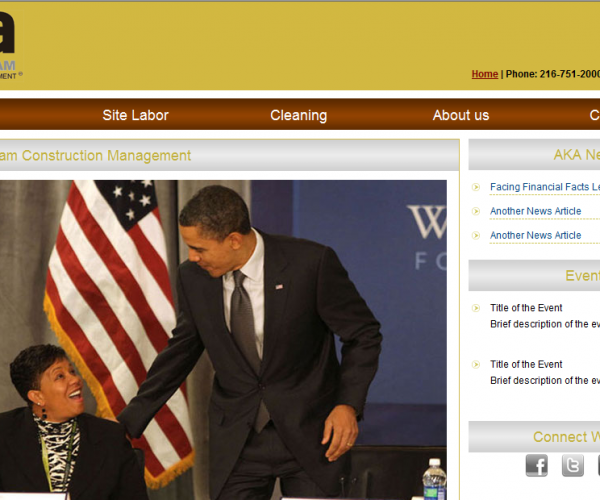The width and height of the screenshot is (600, 500).
Task: Open Facing Financial Facts news link
Action: click(x=545, y=187)
